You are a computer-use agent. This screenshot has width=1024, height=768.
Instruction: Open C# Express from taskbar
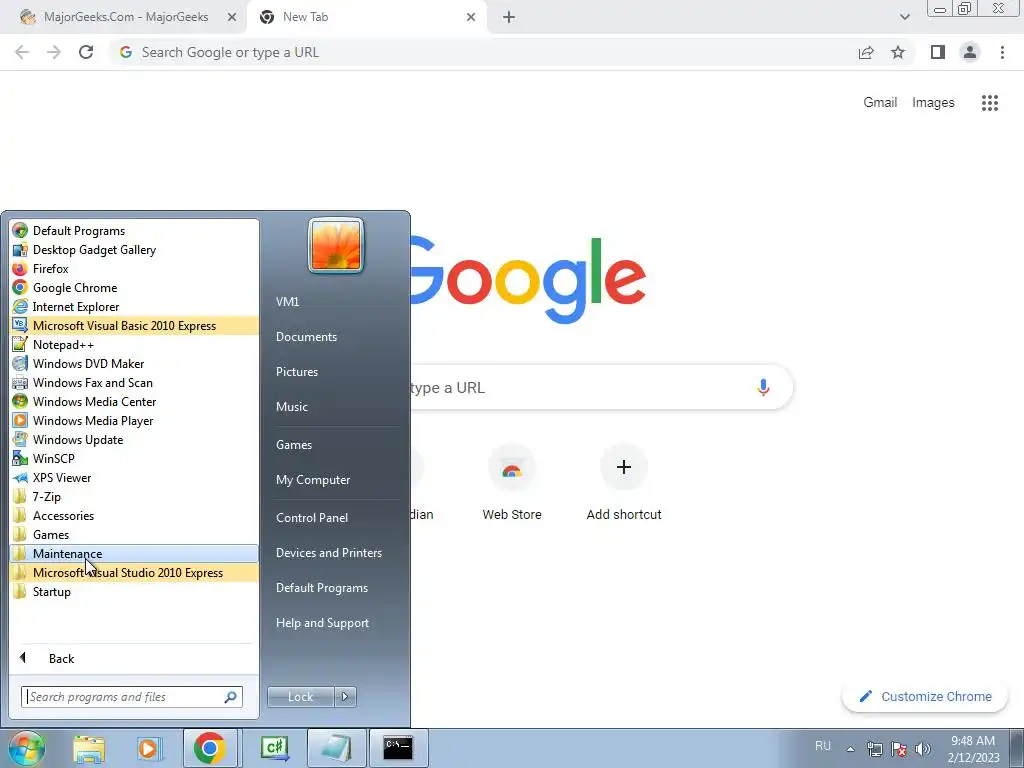pos(275,748)
